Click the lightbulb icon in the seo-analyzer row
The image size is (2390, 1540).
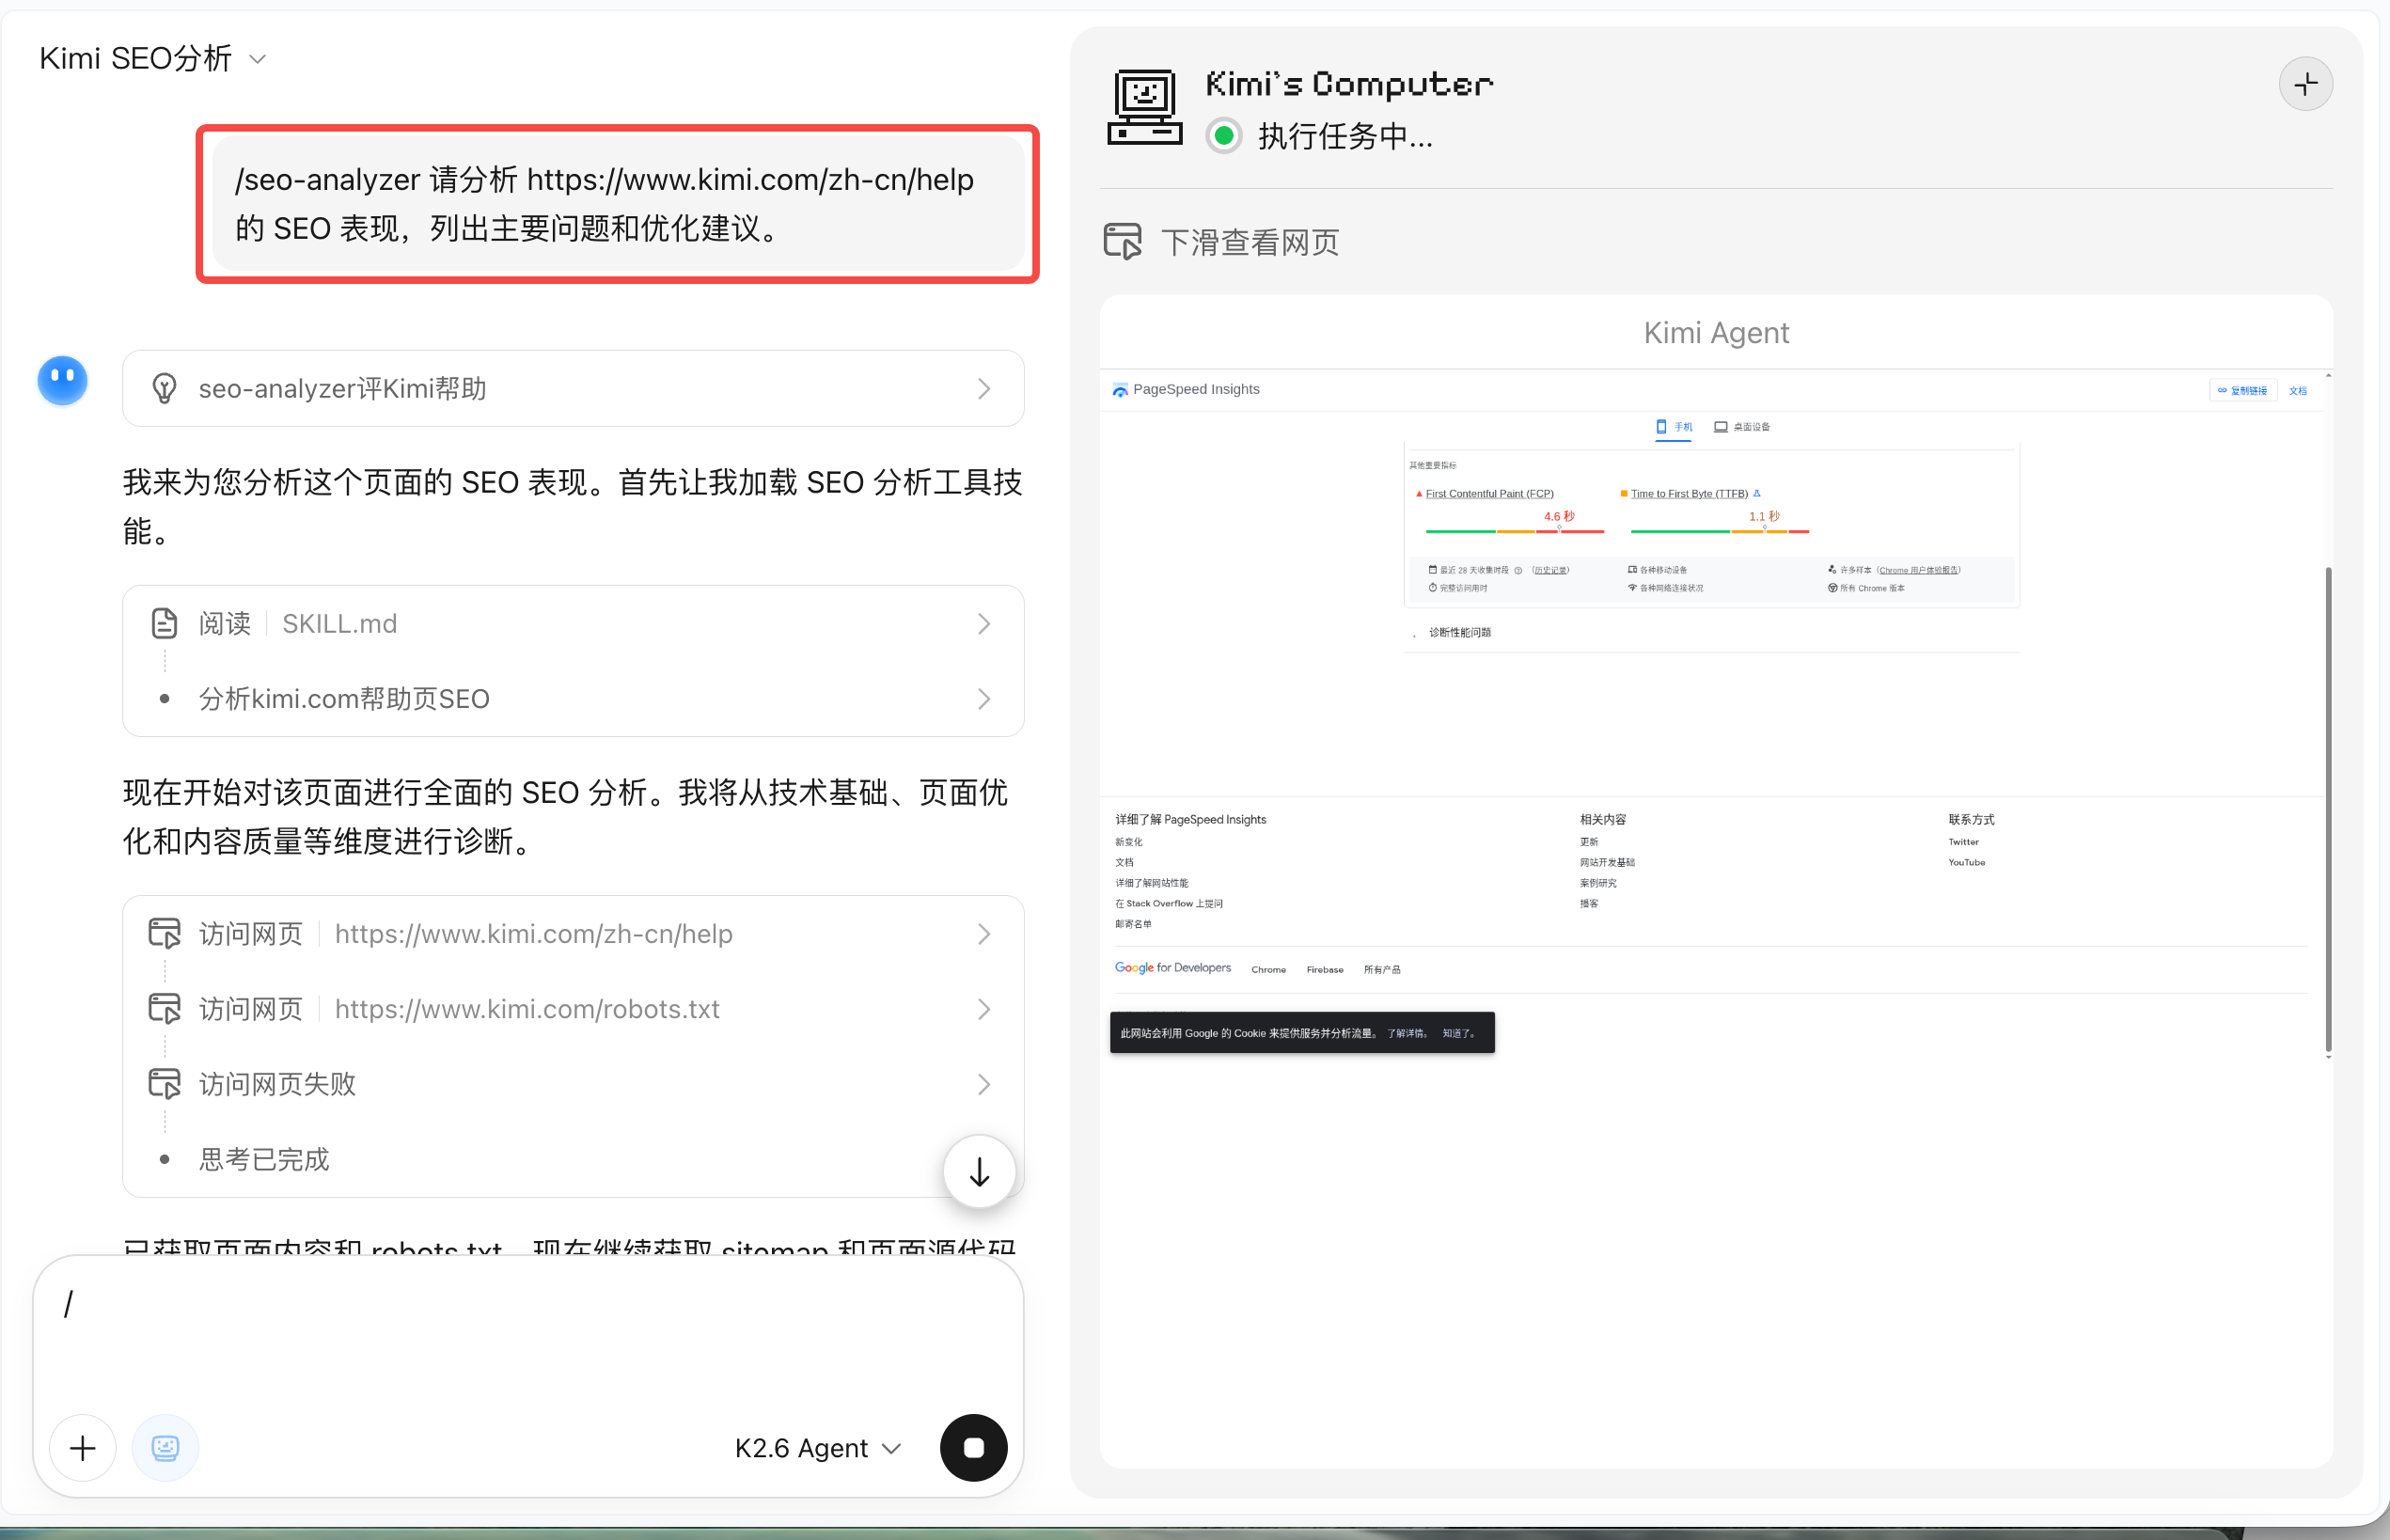(x=165, y=388)
